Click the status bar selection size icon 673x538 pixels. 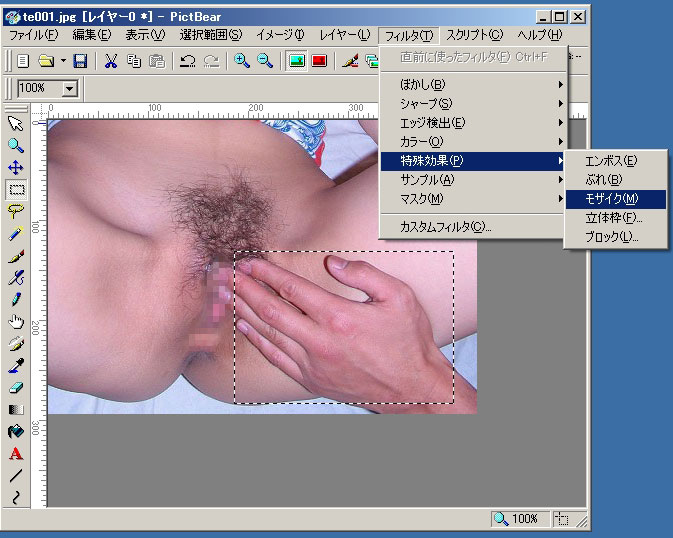point(561,519)
